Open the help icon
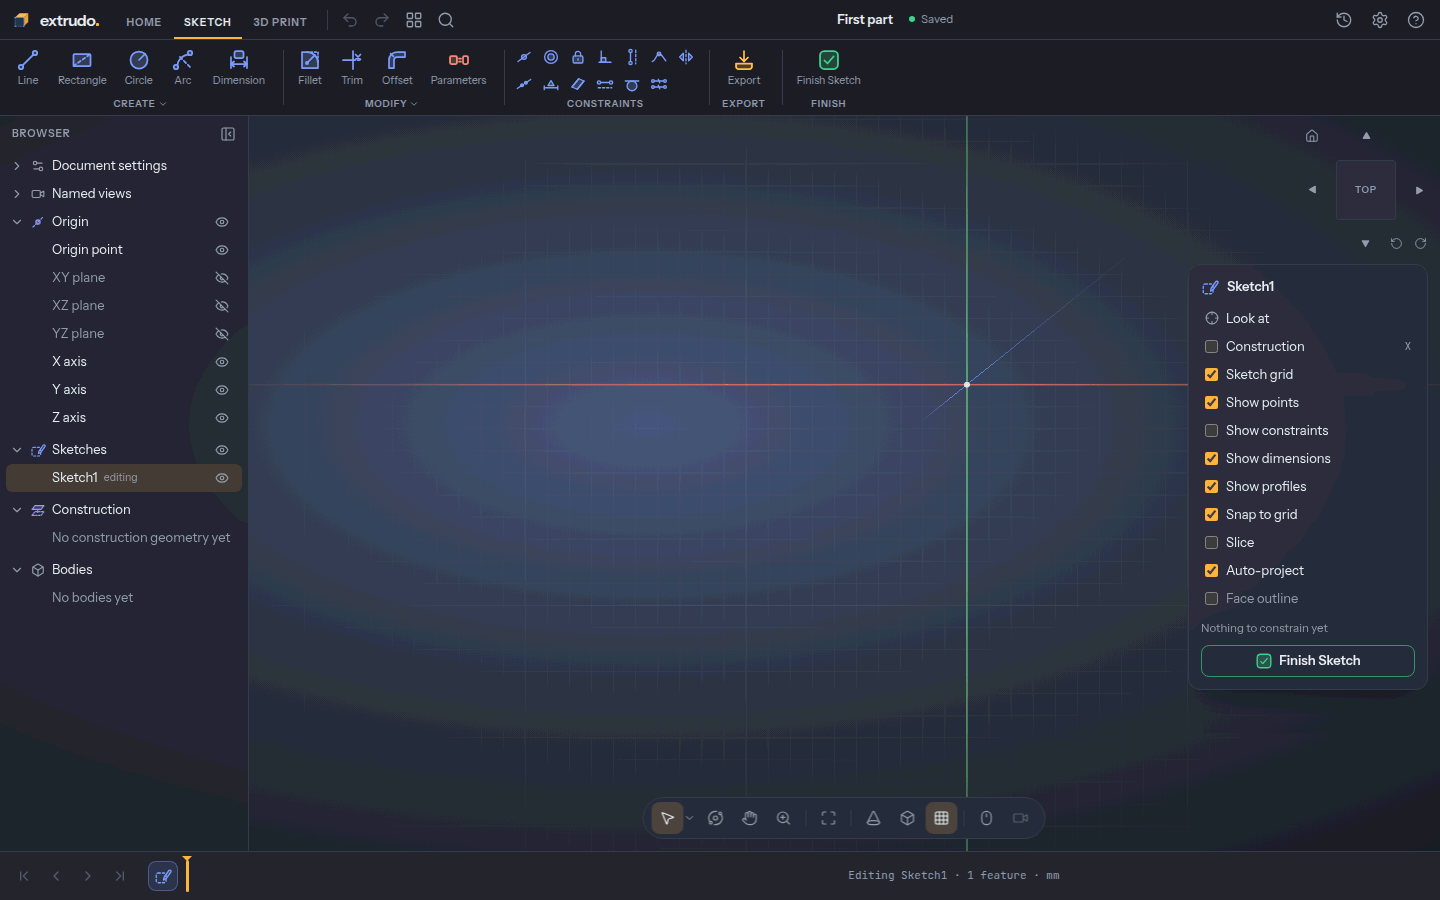 coord(1416,20)
